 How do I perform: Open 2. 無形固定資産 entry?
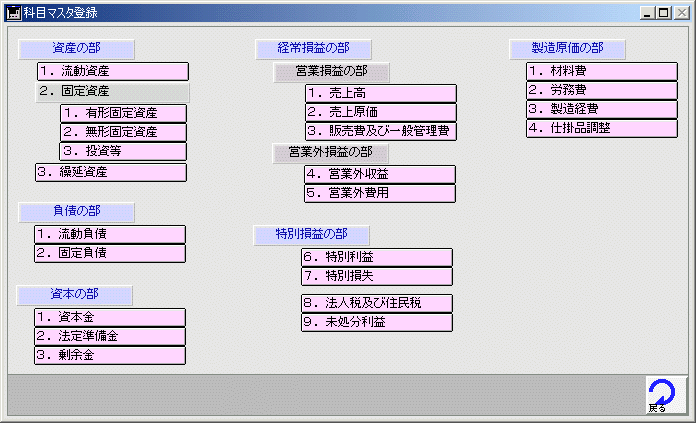coord(123,132)
